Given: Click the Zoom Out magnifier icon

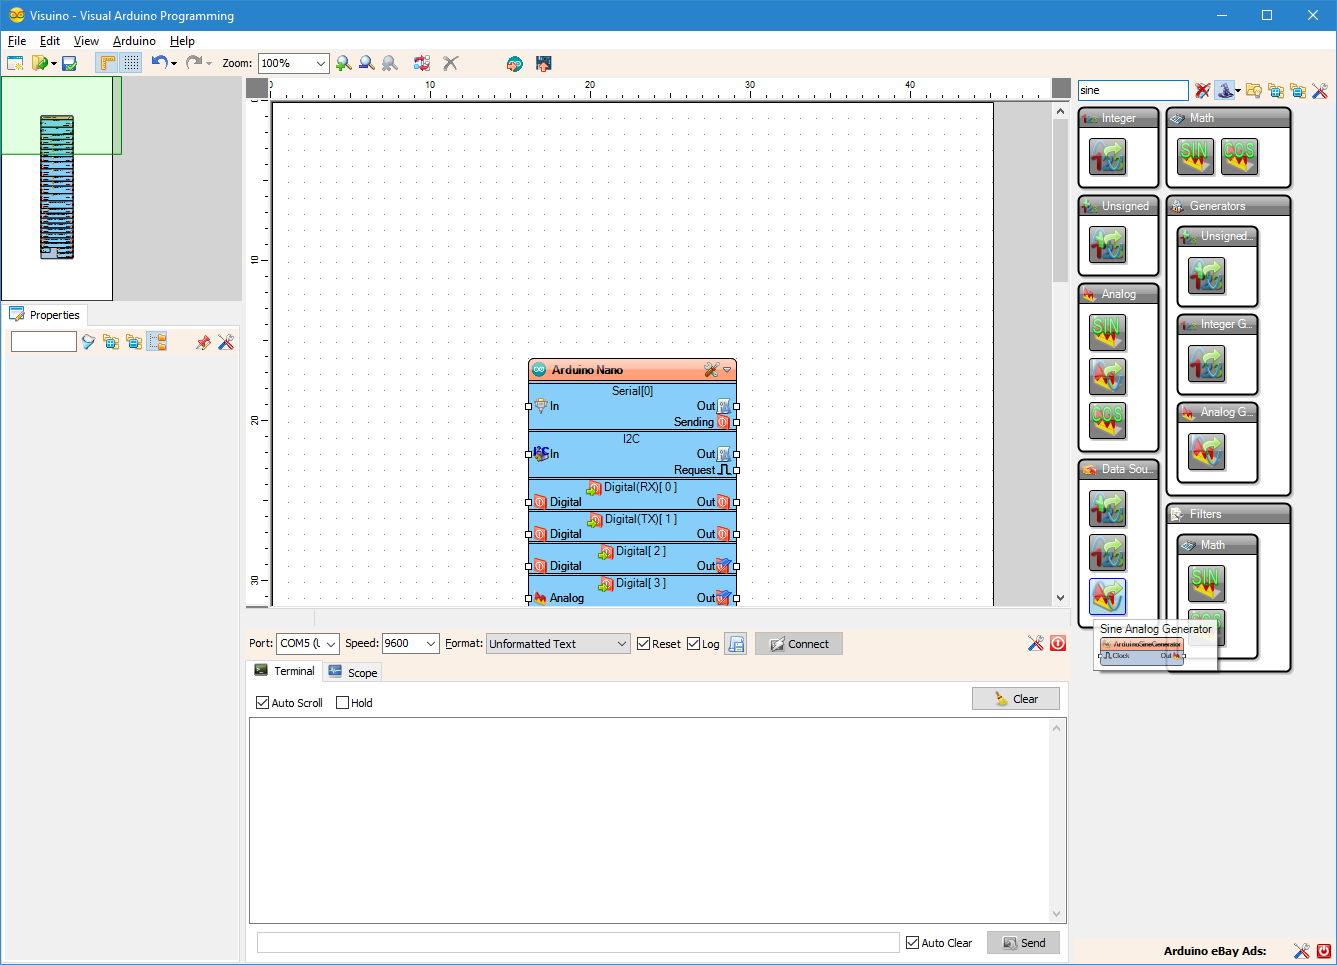Looking at the screenshot, I should pos(367,63).
